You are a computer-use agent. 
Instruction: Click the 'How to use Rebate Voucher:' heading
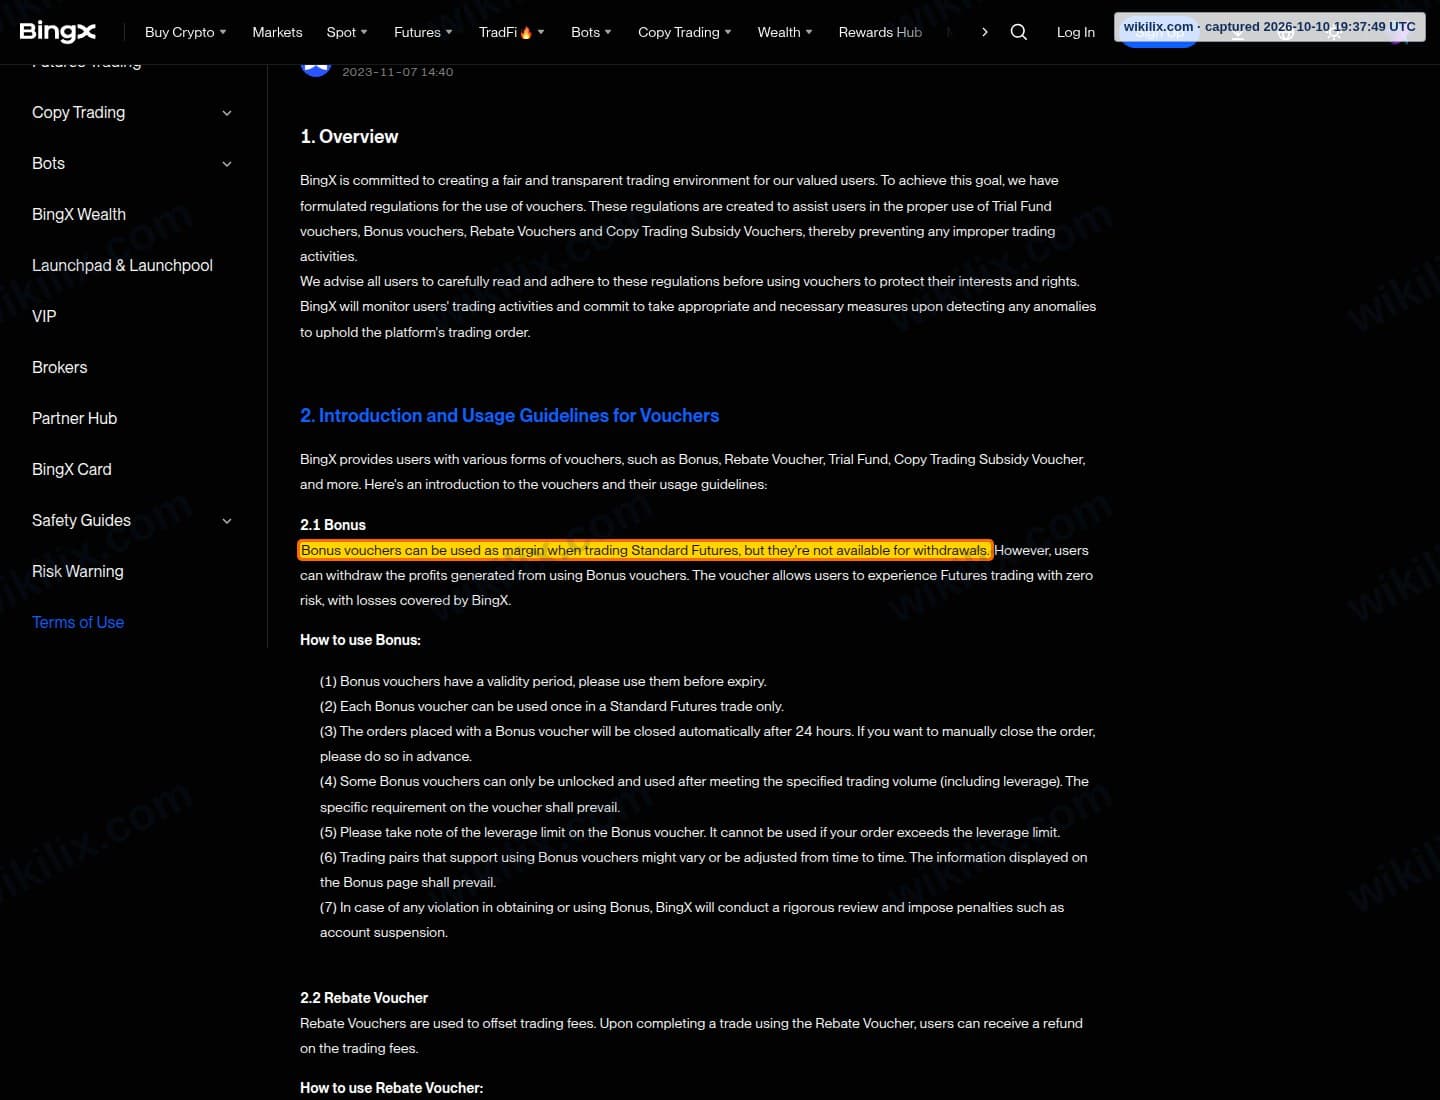[x=391, y=1088]
